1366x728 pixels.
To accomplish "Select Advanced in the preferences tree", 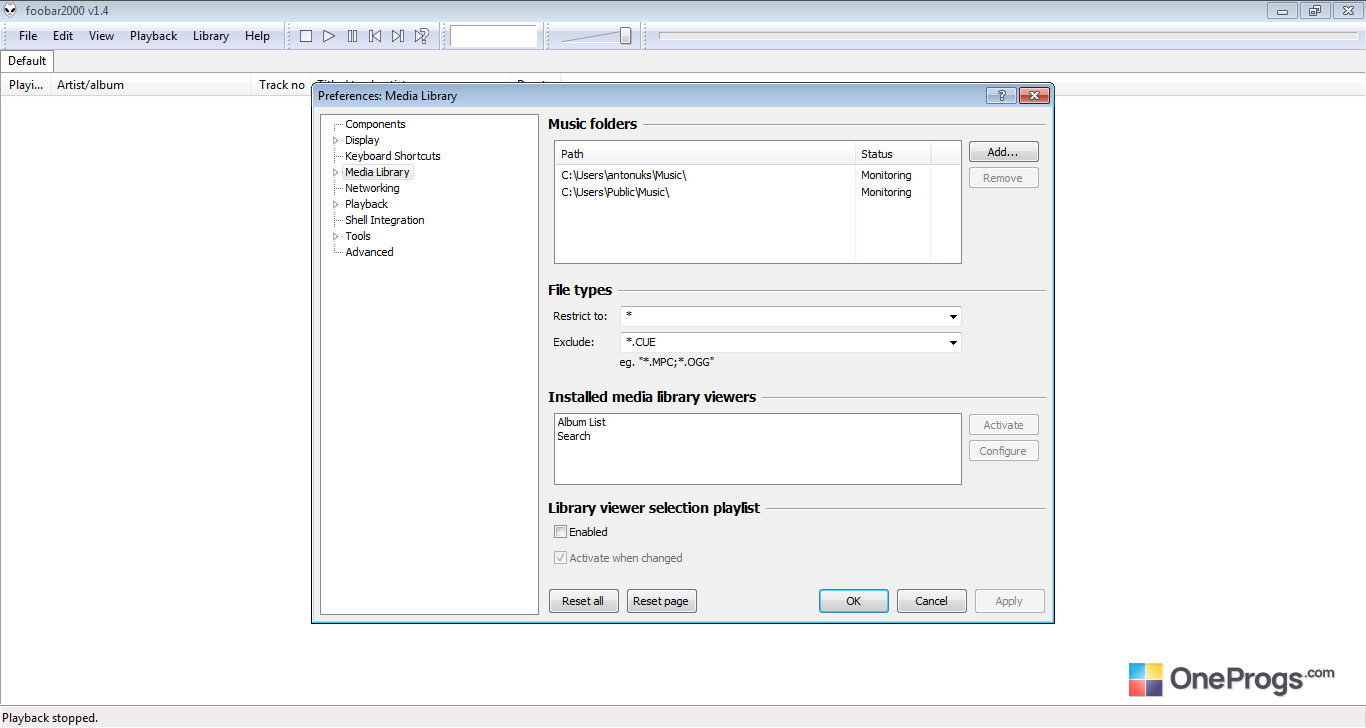I will [x=369, y=252].
